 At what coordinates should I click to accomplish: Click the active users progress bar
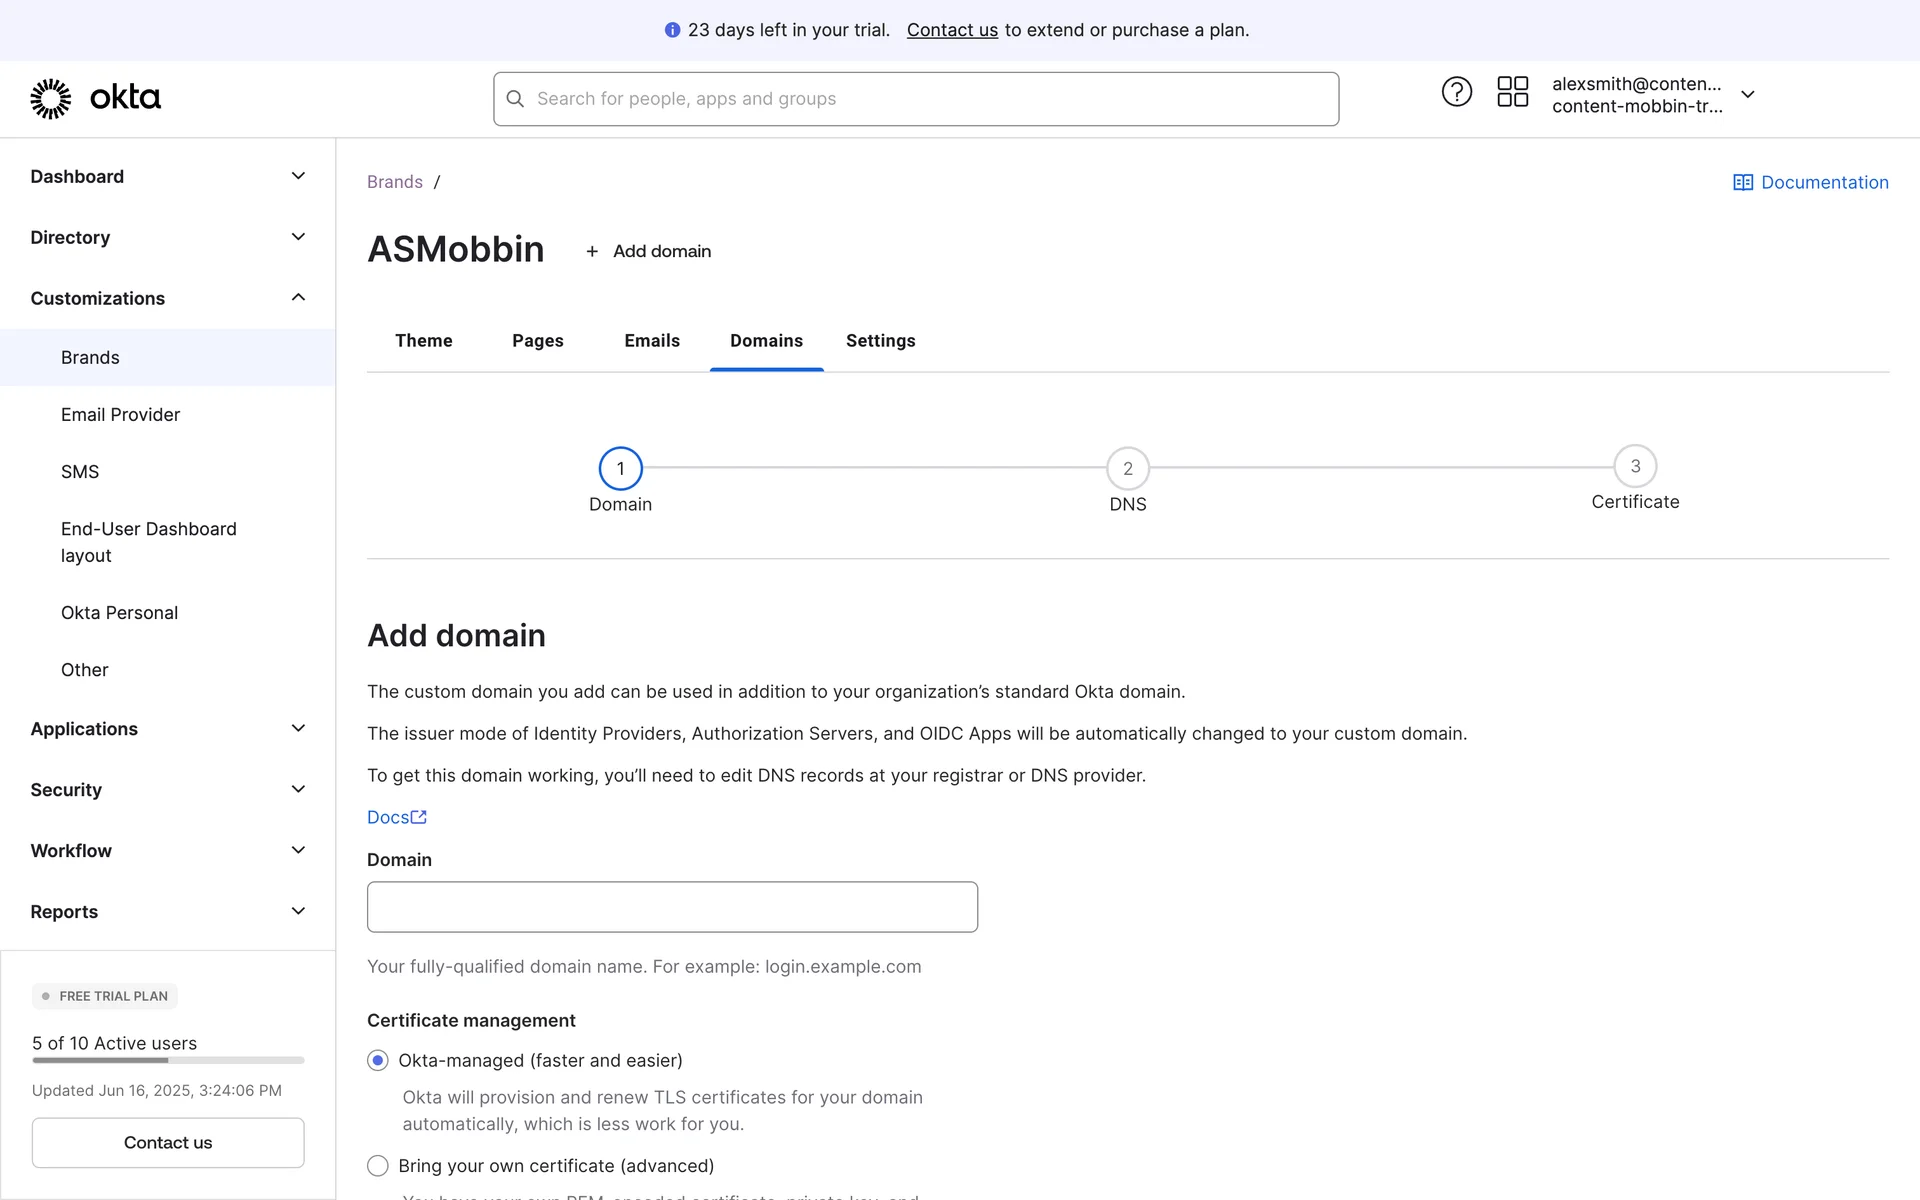pyautogui.click(x=168, y=1060)
